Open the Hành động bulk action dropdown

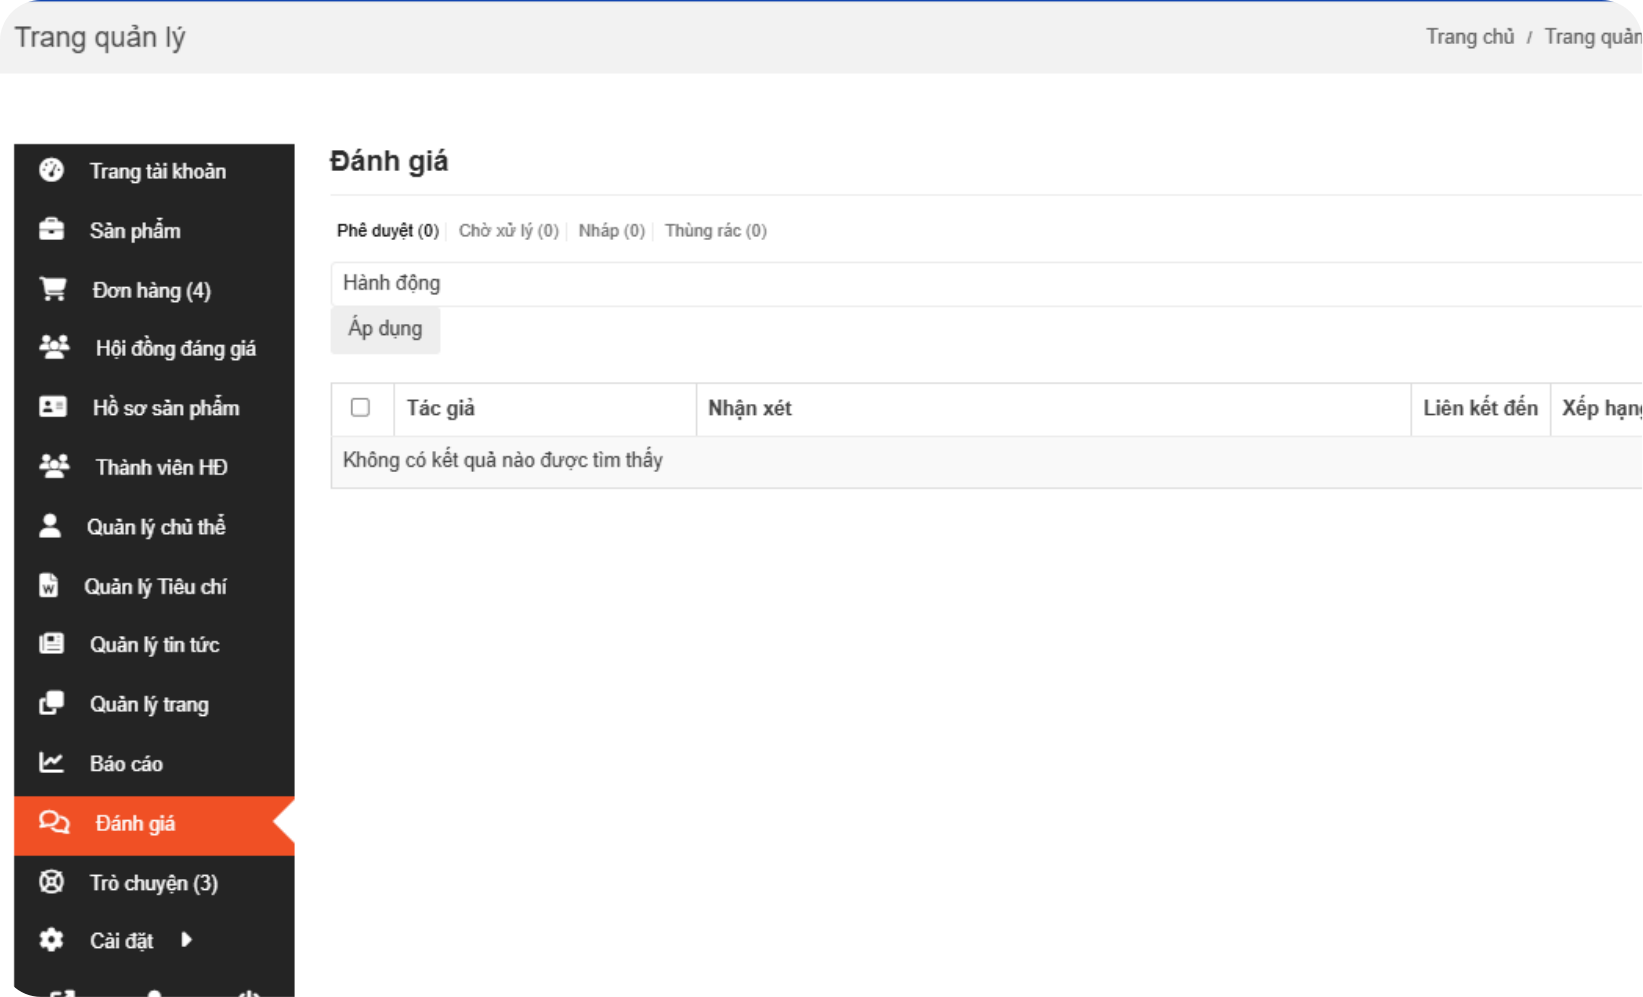pyautogui.click(x=985, y=283)
